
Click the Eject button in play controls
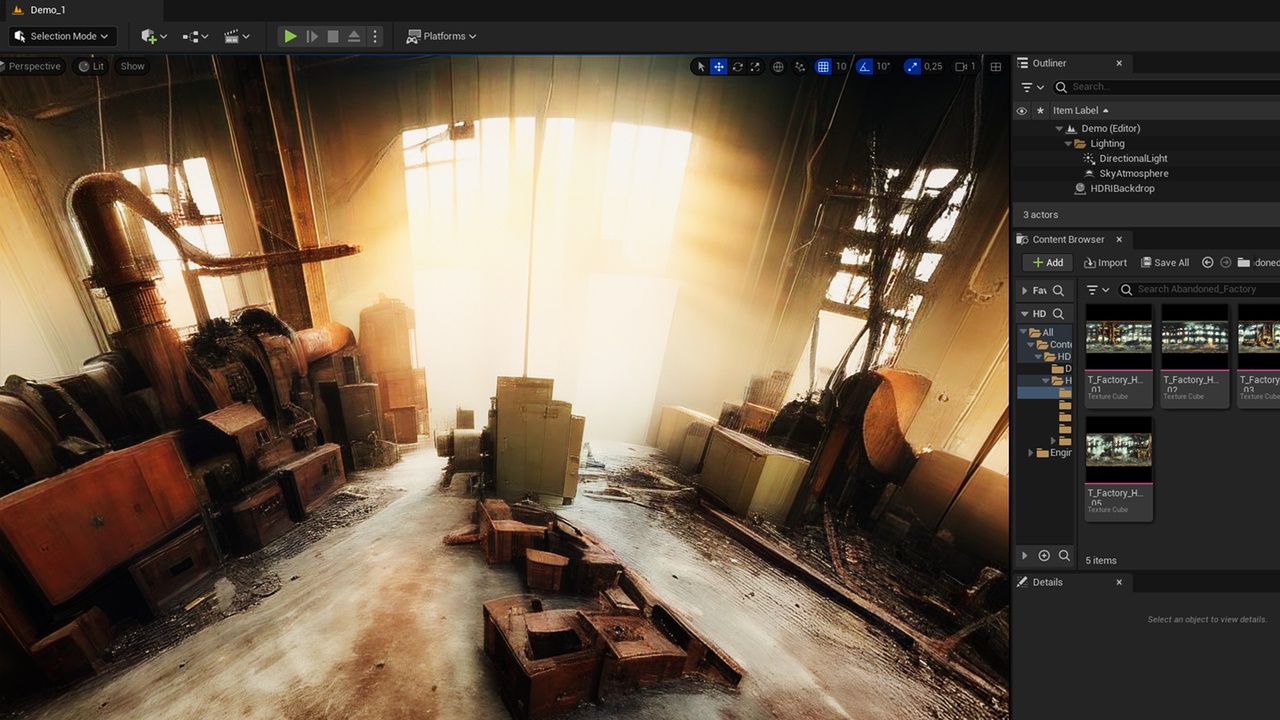(354, 36)
